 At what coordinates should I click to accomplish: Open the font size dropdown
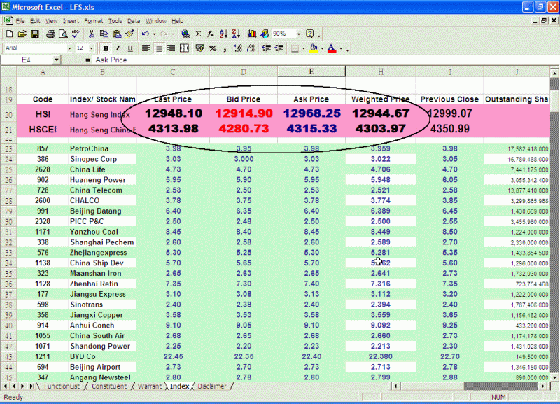point(91,48)
